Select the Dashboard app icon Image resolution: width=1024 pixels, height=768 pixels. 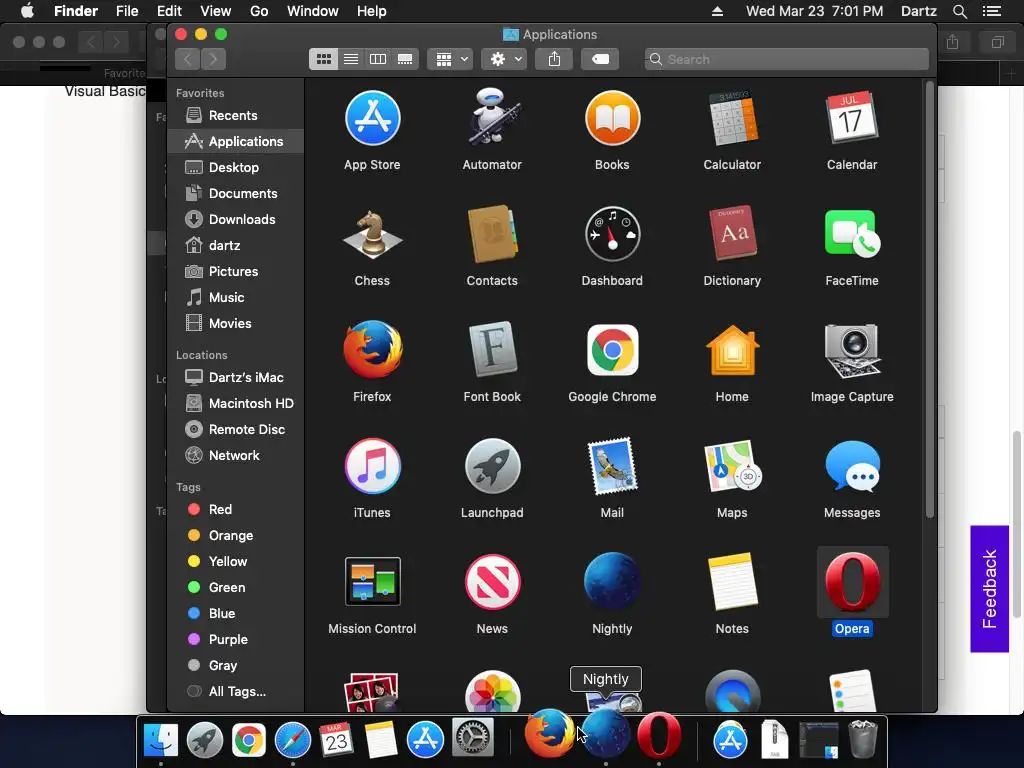point(612,234)
